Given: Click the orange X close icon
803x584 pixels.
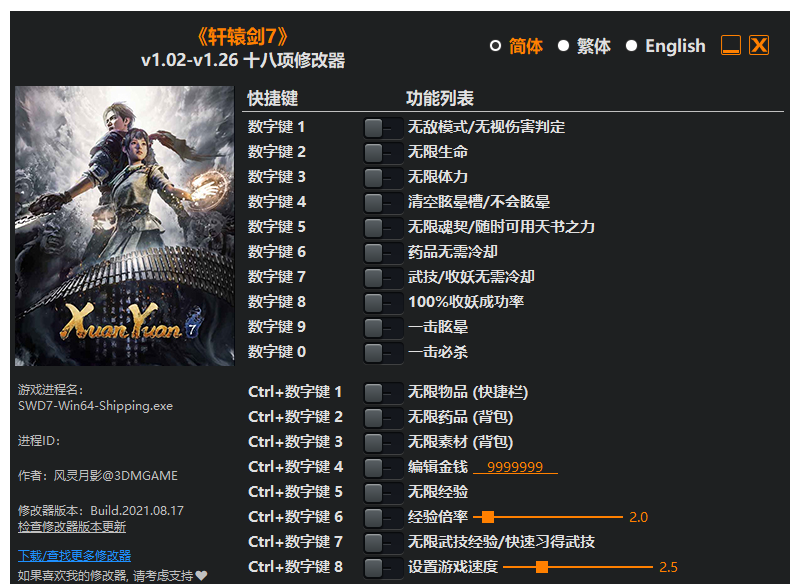Looking at the screenshot, I should click(x=759, y=45).
